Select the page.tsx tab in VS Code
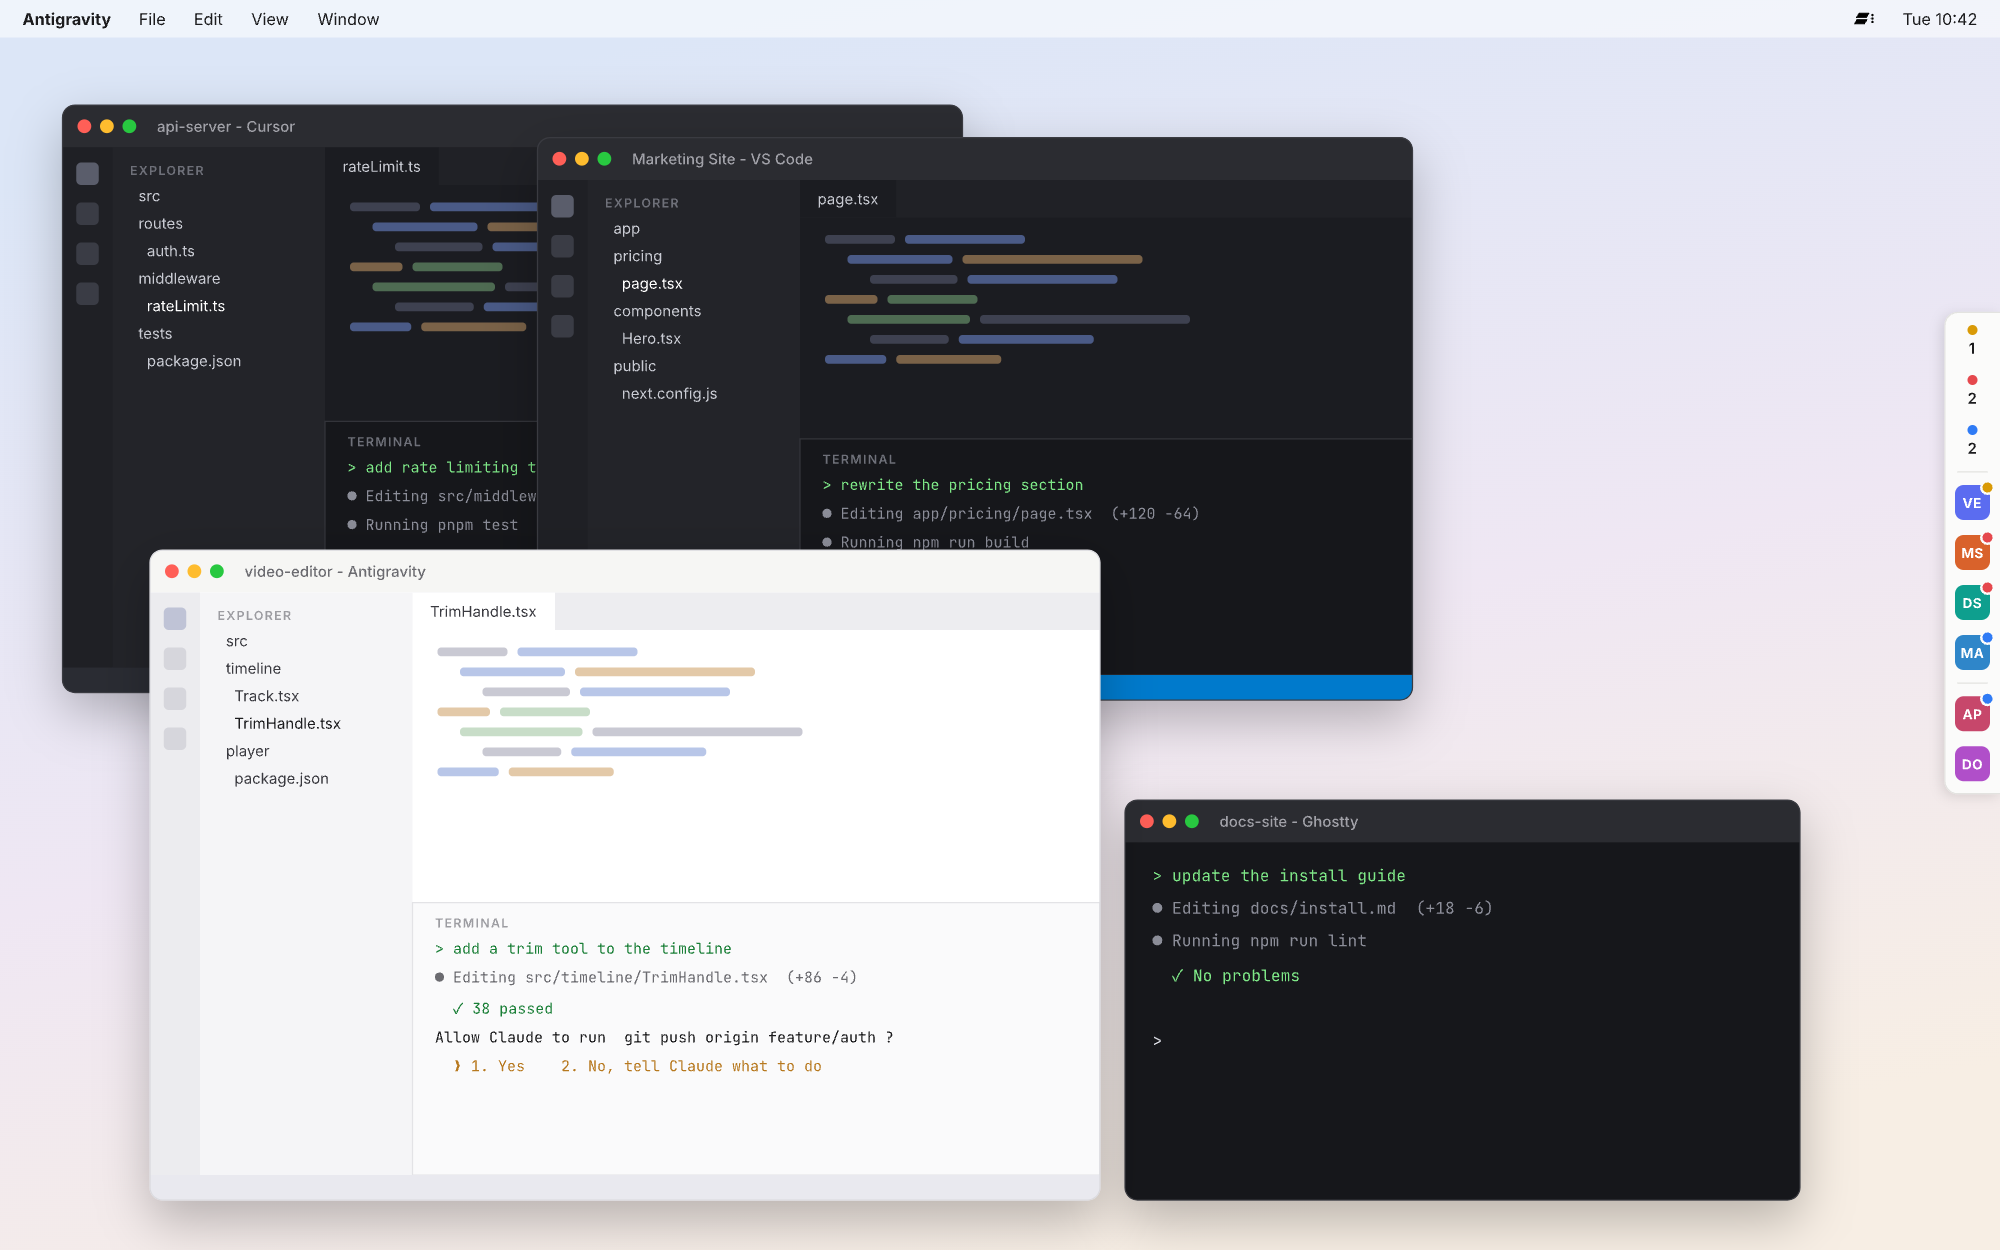This screenshot has height=1250, width=2000. [x=848, y=199]
